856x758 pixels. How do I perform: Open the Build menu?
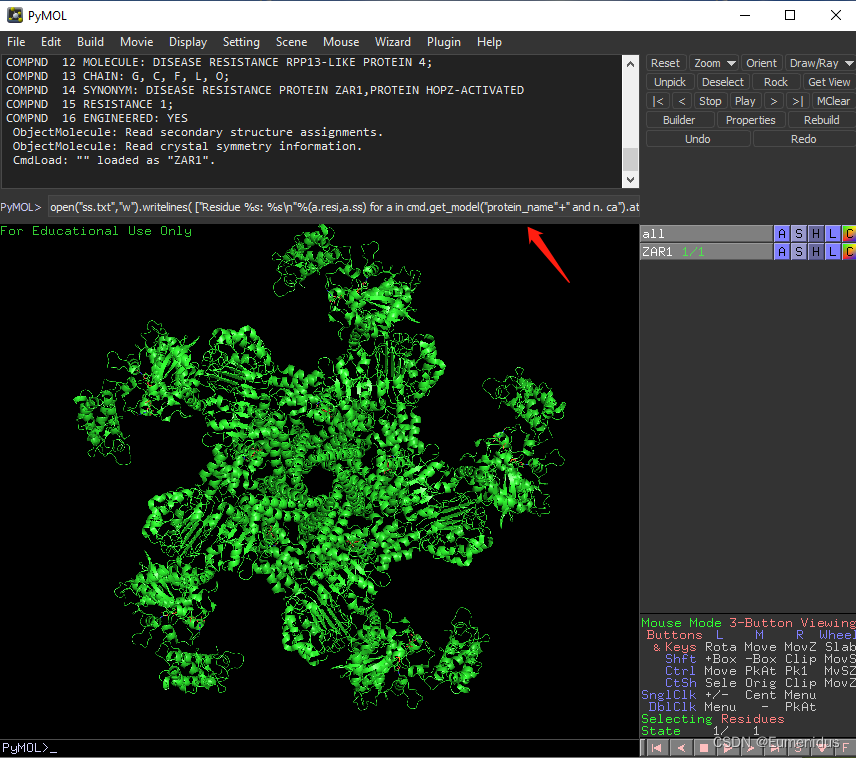(90, 42)
